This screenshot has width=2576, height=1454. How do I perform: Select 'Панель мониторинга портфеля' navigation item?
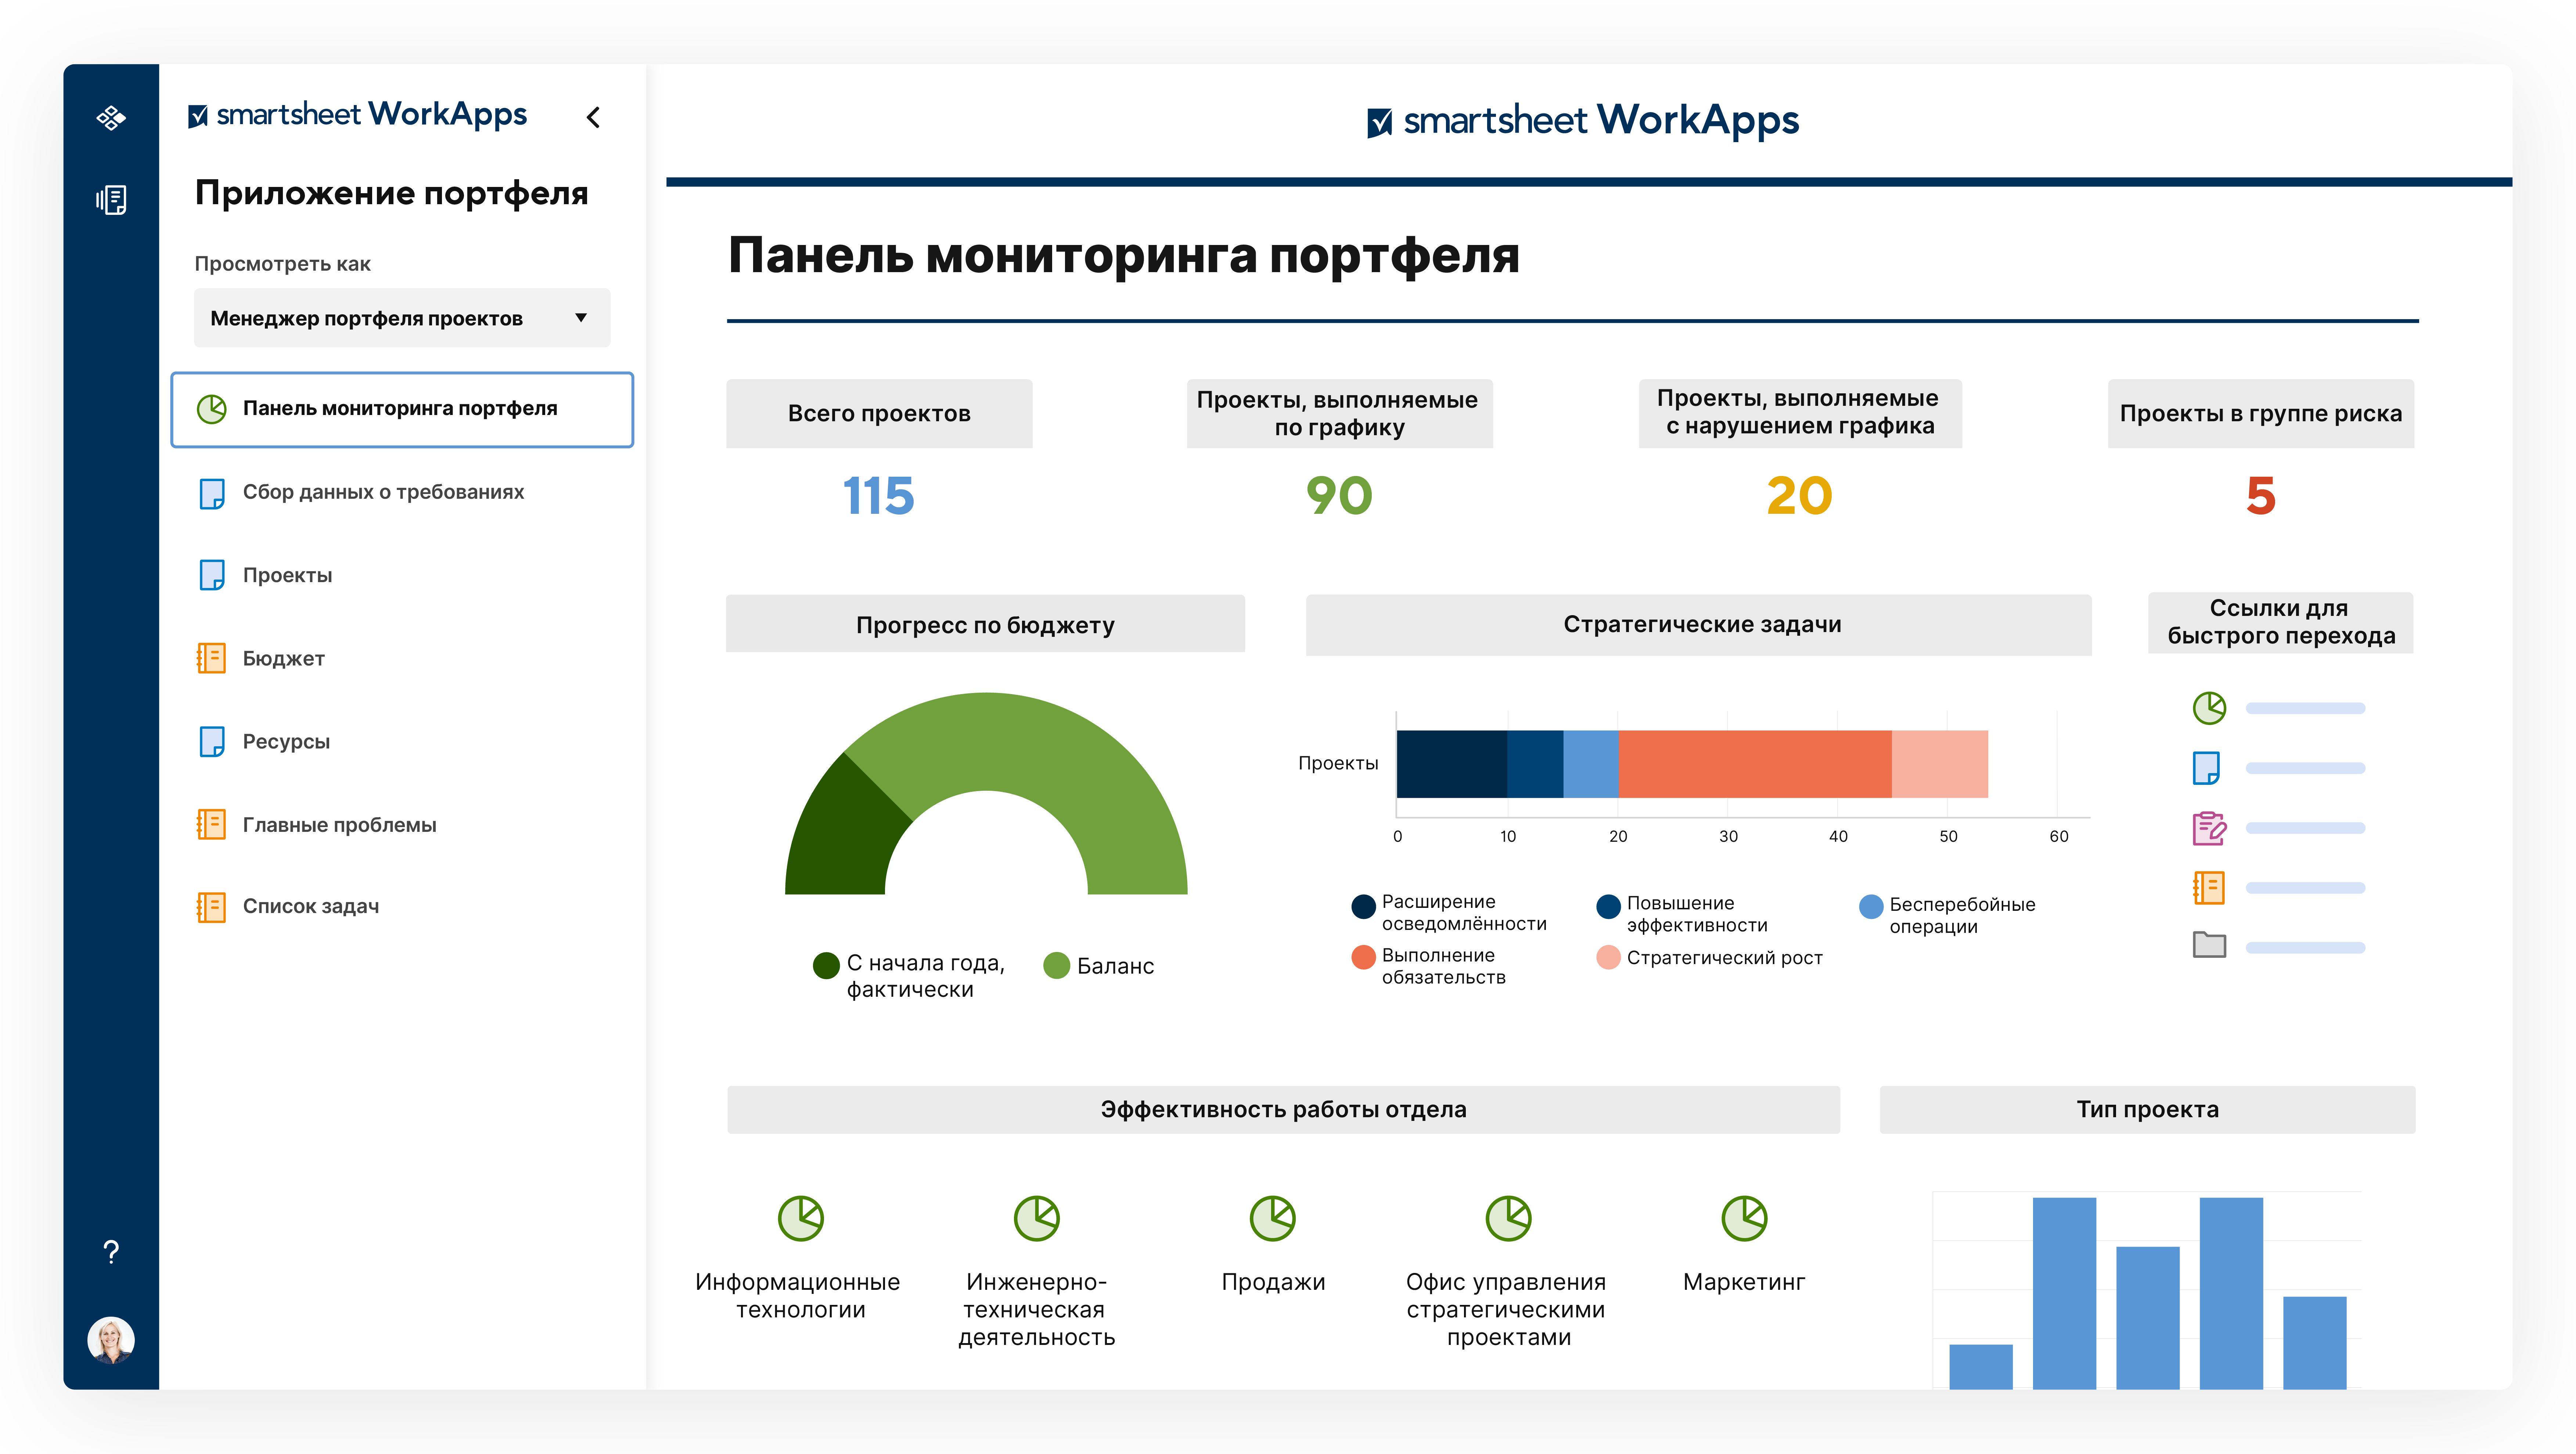coord(402,409)
